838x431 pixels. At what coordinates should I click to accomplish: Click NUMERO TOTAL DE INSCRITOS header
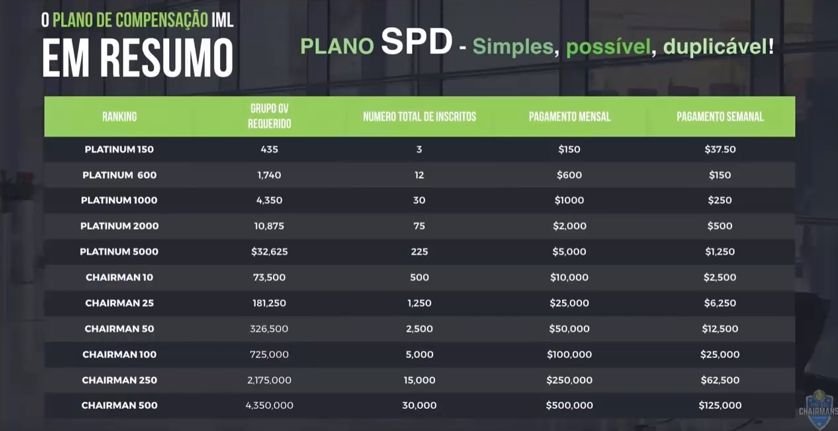coord(420,117)
